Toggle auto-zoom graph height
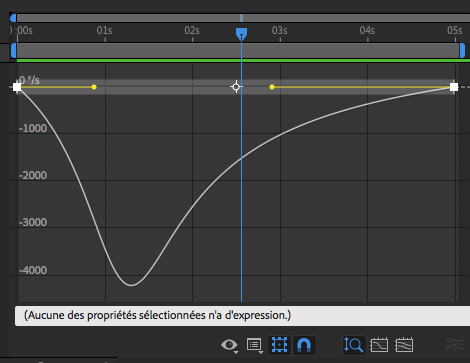The width and height of the screenshot is (470, 363). 354,345
